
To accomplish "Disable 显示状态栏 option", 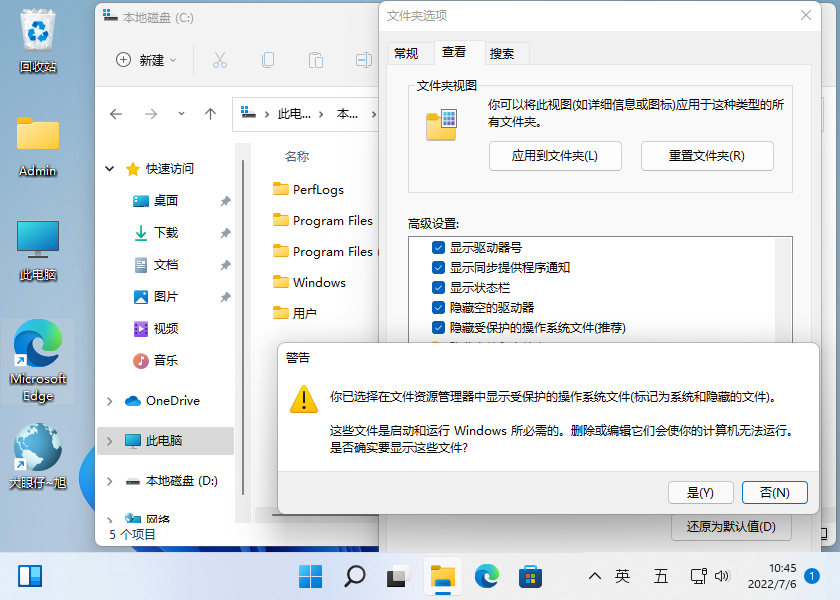I will tap(437, 287).
